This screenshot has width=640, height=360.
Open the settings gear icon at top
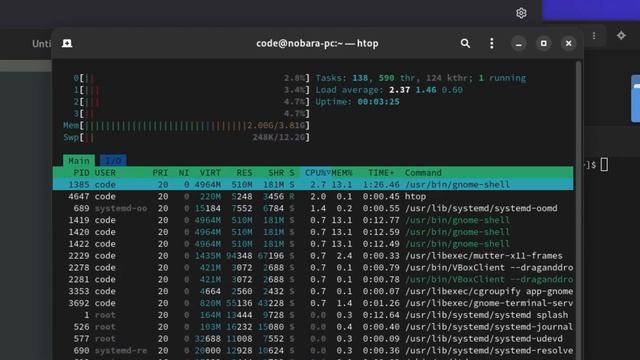click(521, 13)
